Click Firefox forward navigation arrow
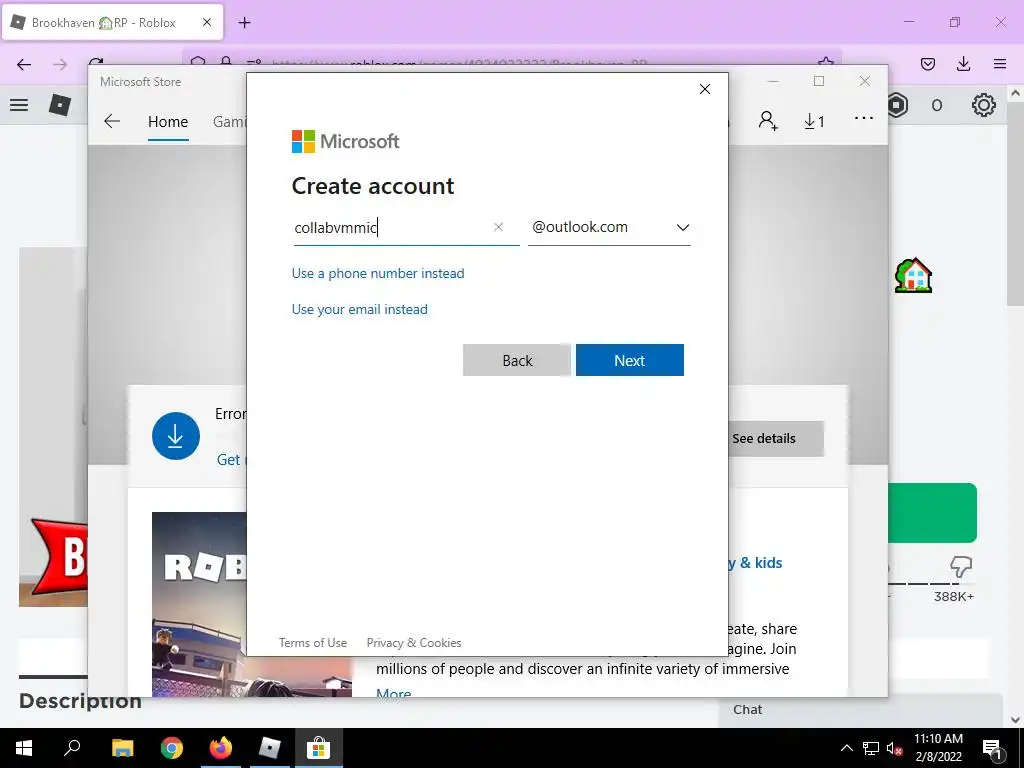 coord(60,64)
